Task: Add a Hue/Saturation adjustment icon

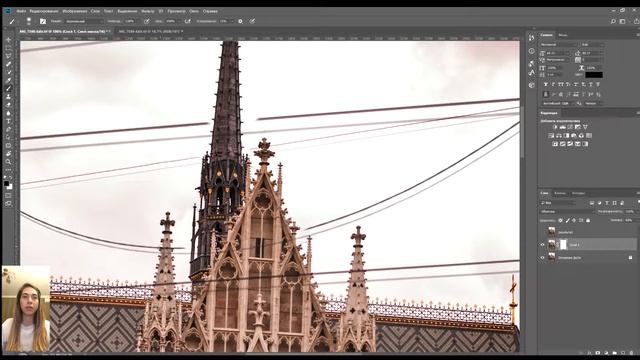Action: click(x=551, y=136)
